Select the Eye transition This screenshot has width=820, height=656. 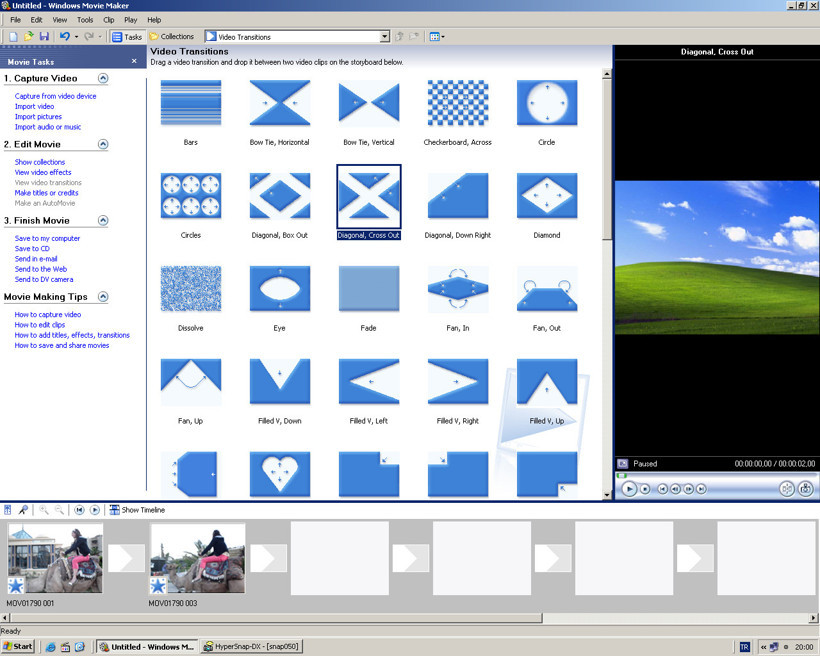point(280,289)
